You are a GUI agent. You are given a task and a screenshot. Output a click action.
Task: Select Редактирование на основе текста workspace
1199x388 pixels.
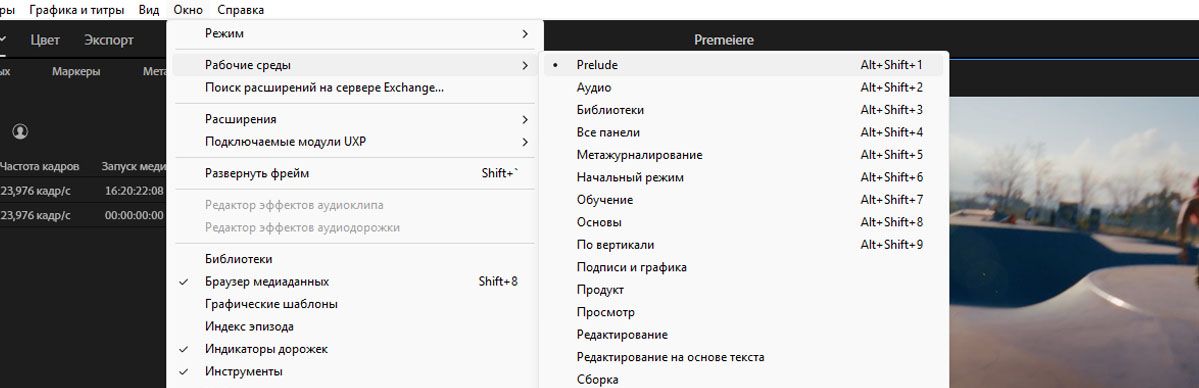743,357
